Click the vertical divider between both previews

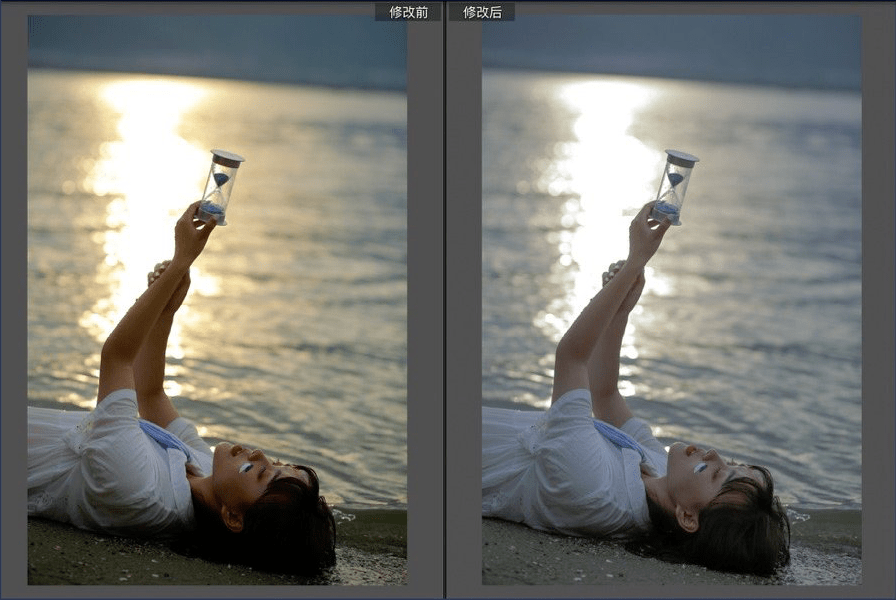tap(444, 300)
